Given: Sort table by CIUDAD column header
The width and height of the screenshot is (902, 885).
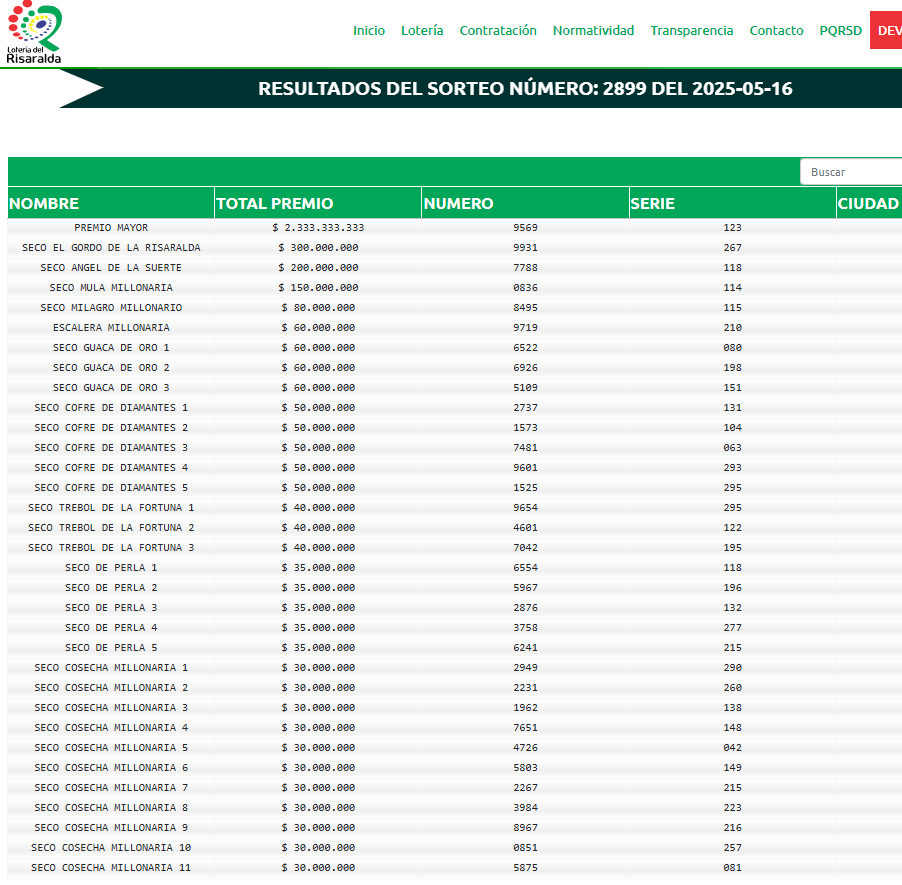Looking at the screenshot, I should click(869, 203).
